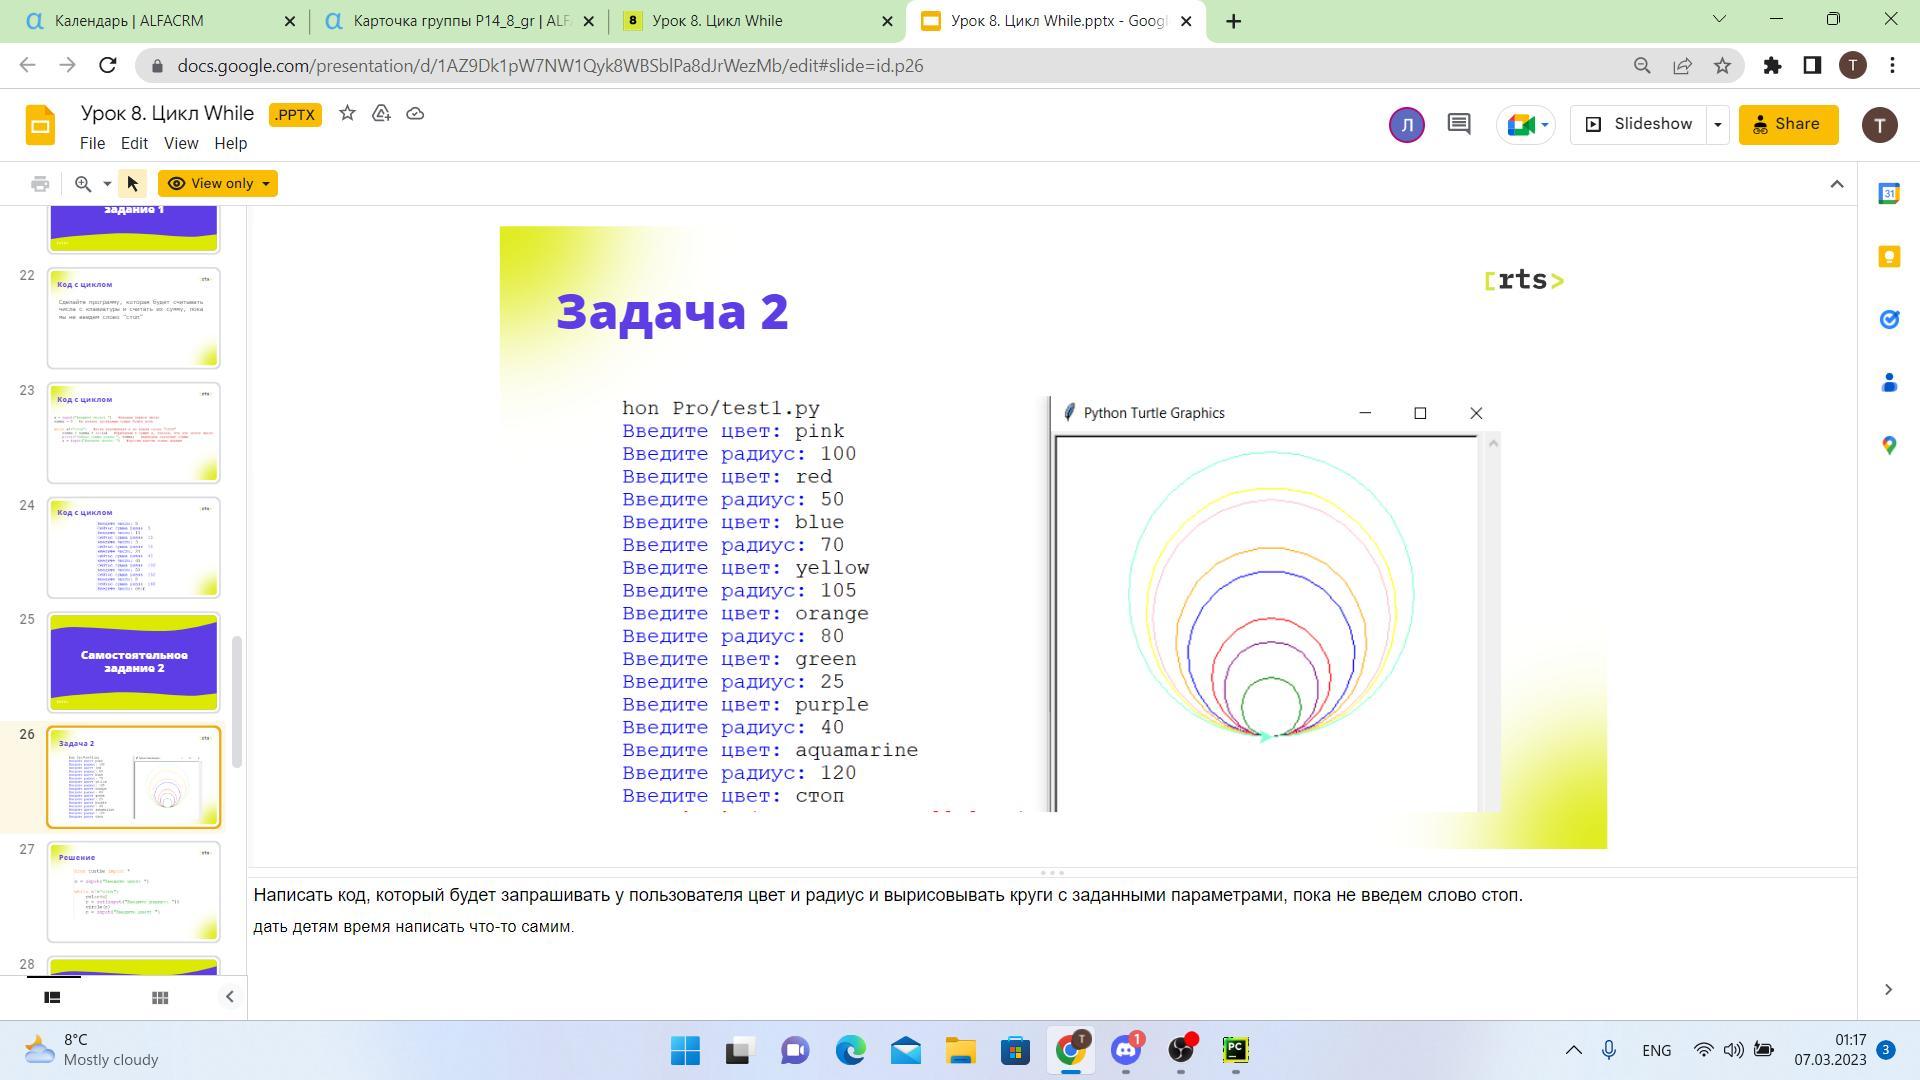Click the .PPTX format badge

pyautogui.click(x=295, y=115)
